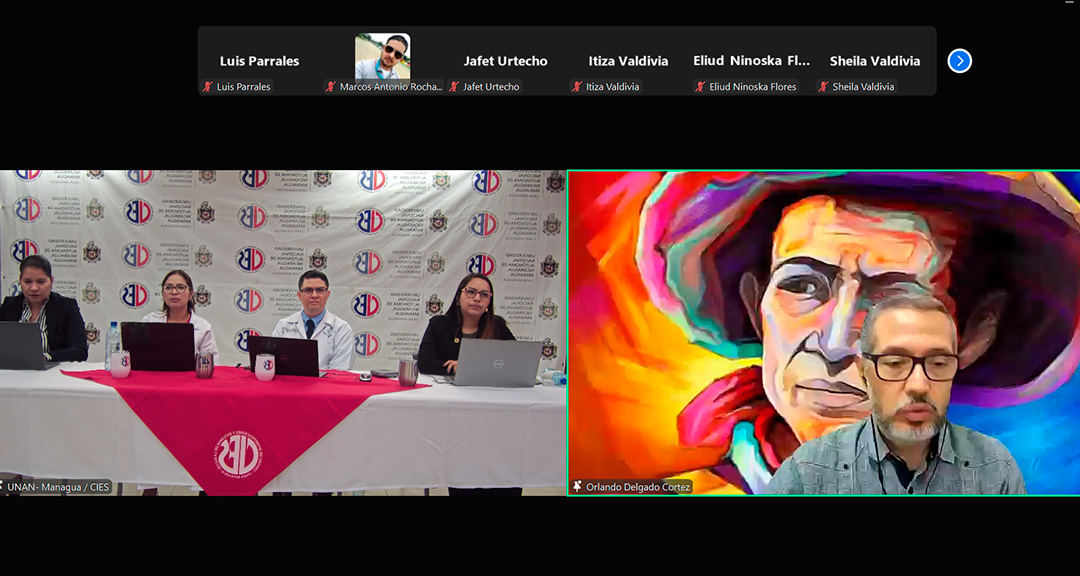
Task: Click Sheila Valdivia's muted microphone icon
Action: coord(823,87)
